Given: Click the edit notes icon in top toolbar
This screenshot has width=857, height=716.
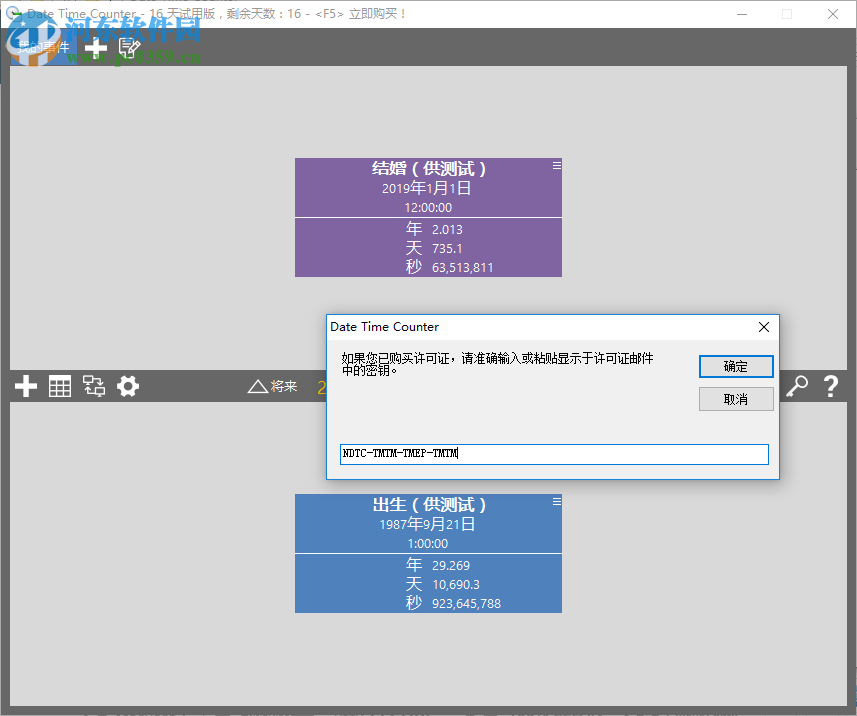Looking at the screenshot, I should (x=130, y=48).
